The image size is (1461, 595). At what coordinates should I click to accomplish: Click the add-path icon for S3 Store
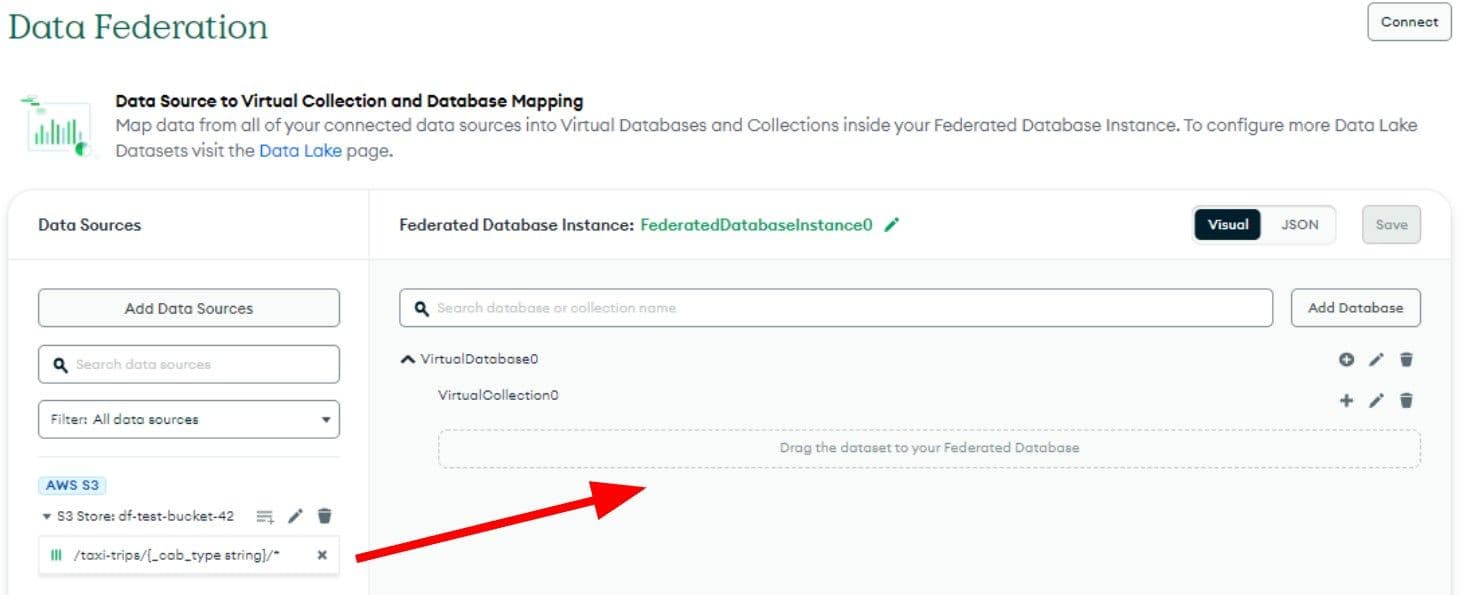tap(264, 516)
